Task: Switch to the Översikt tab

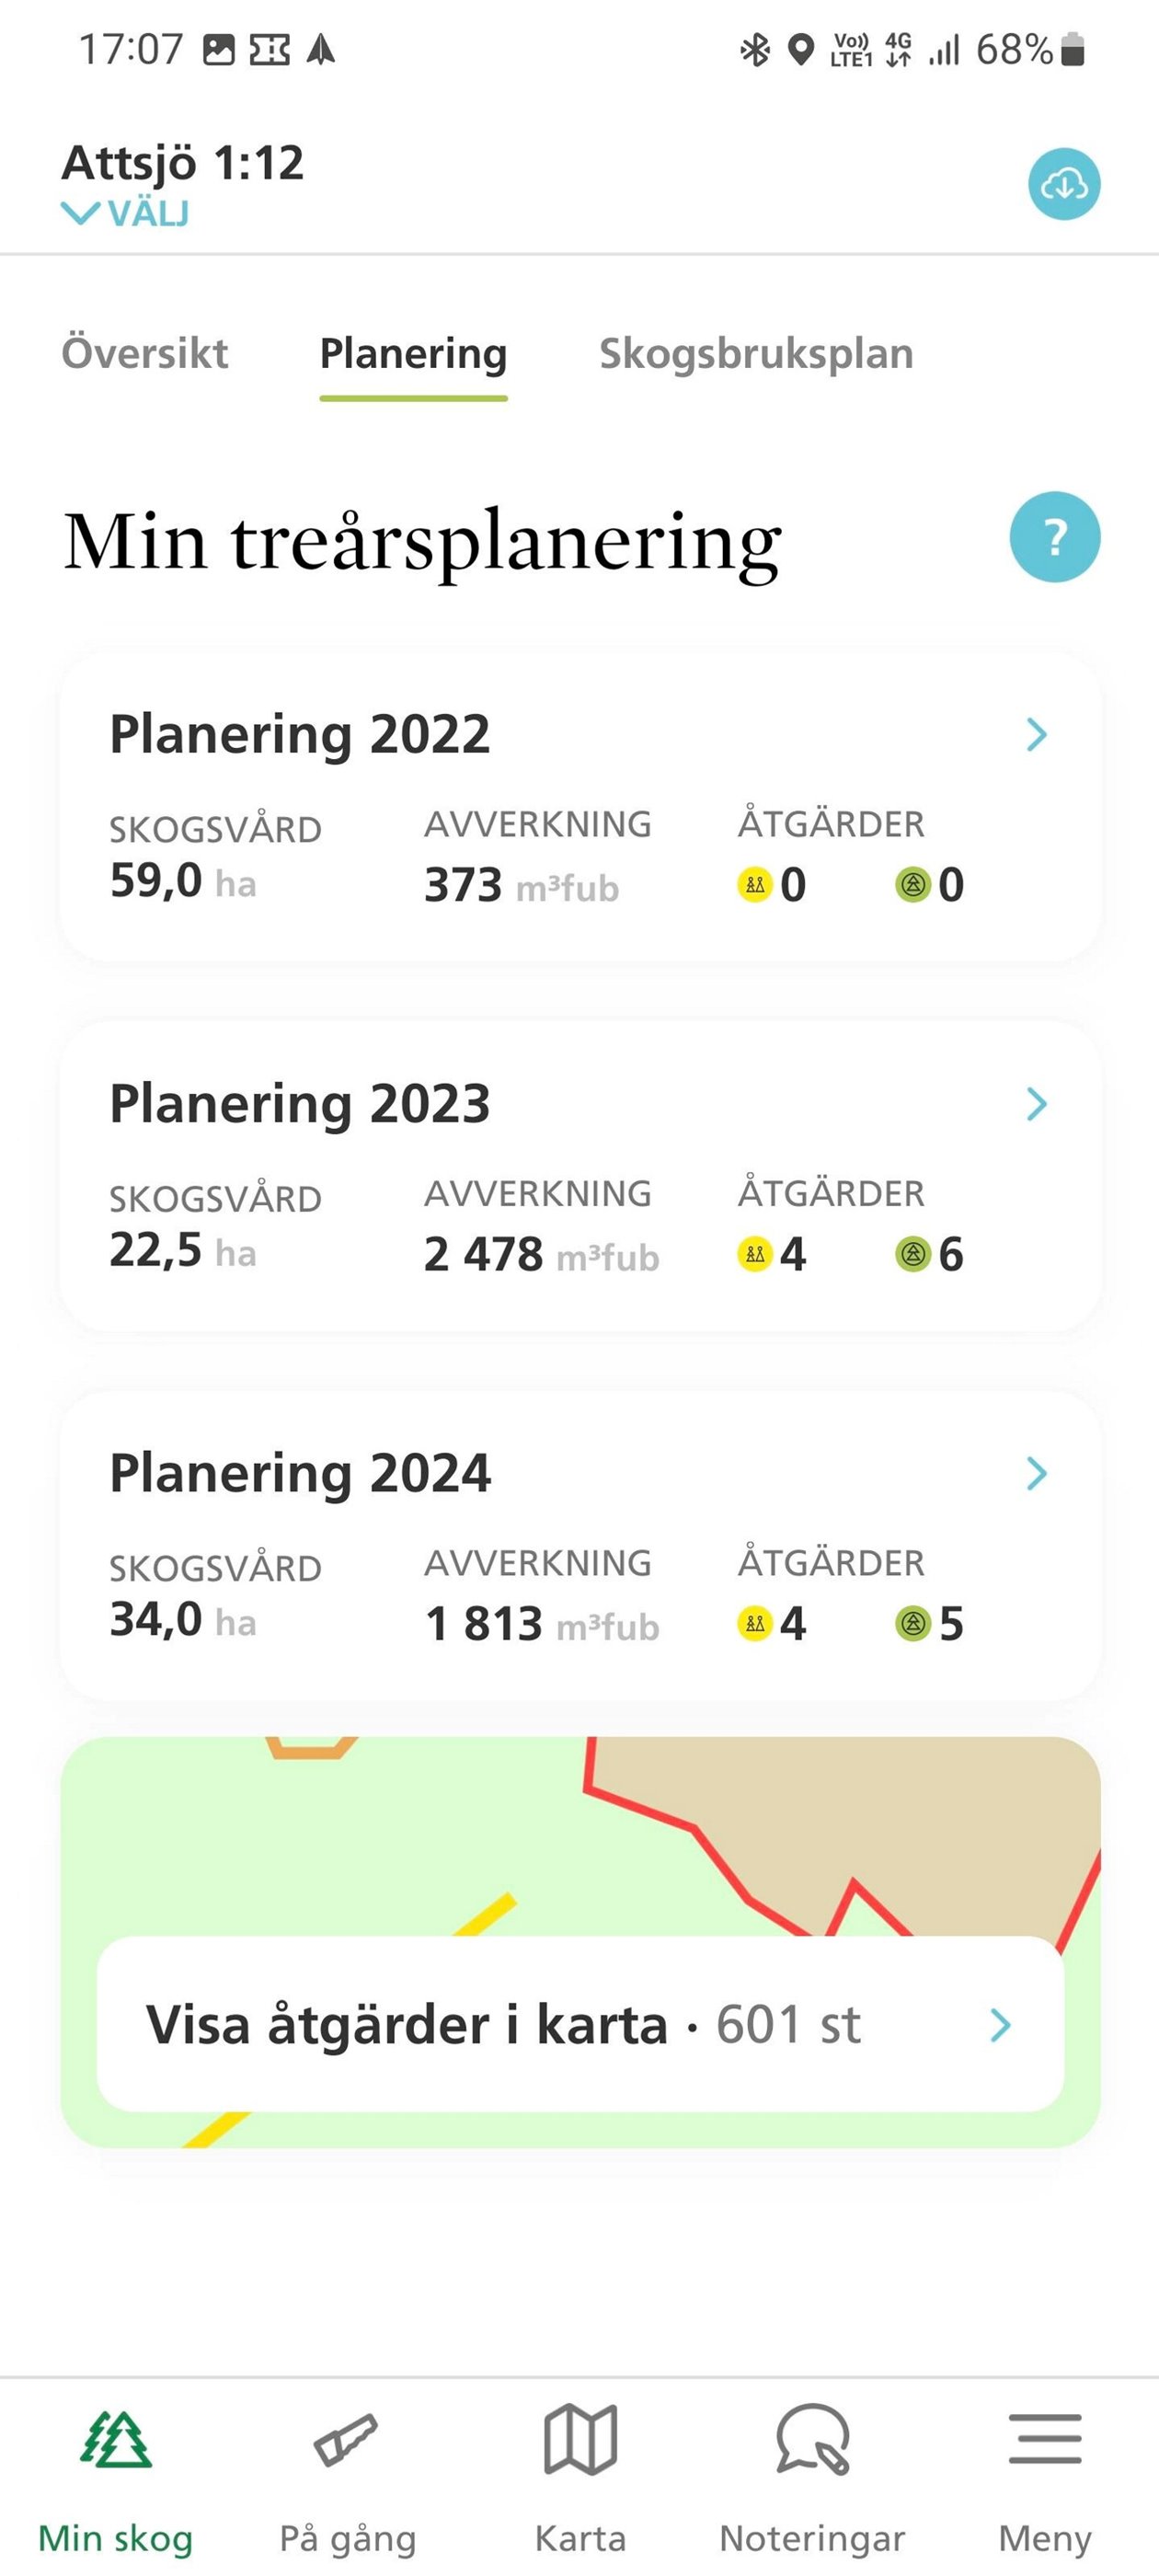Action: pos(145,353)
